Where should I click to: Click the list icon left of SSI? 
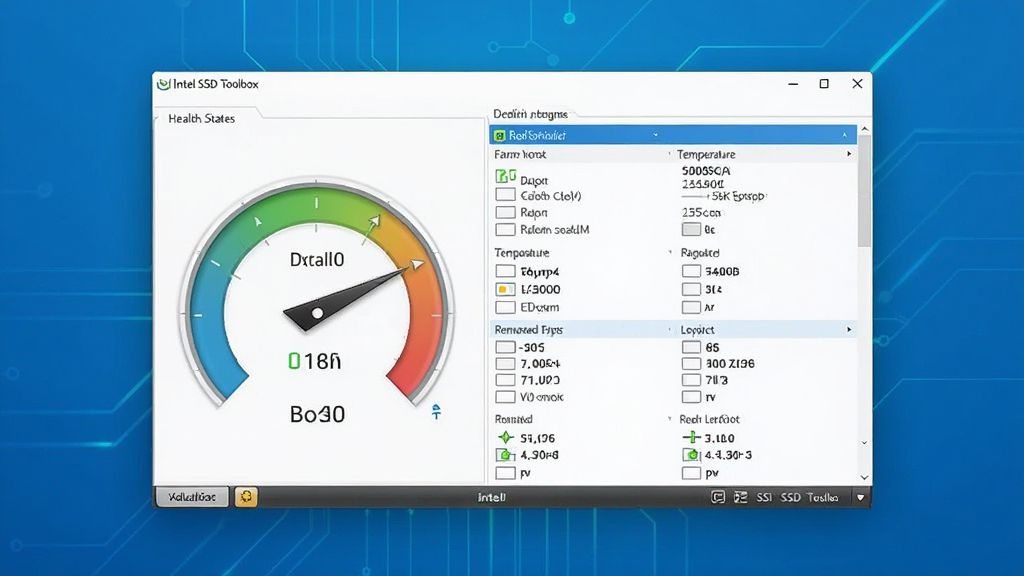point(741,498)
